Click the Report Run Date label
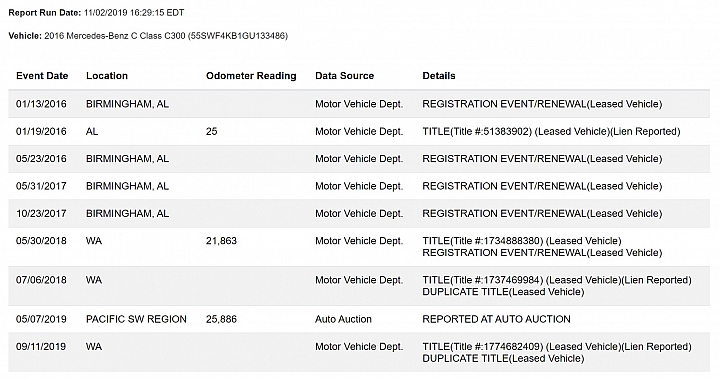720x379 pixels. (x=45, y=13)
